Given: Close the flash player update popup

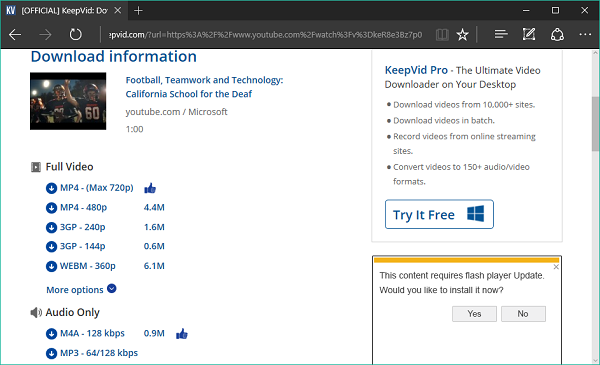Looking at the screenshot, I should click(556, 267).
